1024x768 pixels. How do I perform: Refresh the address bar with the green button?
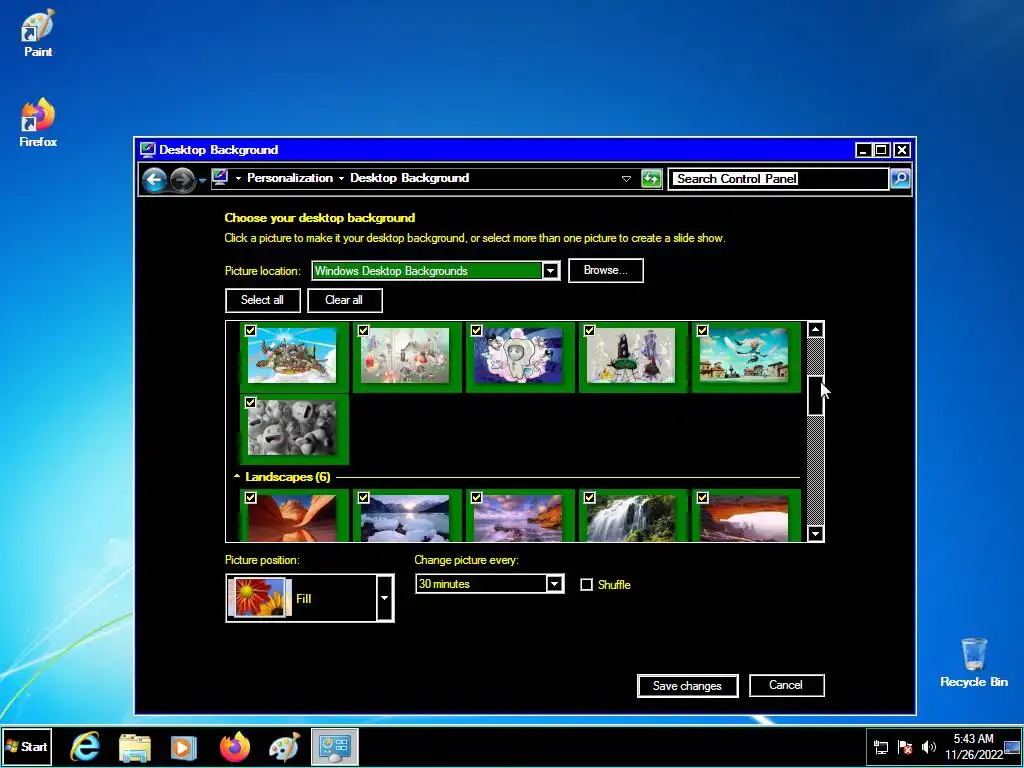pos(651,178)
